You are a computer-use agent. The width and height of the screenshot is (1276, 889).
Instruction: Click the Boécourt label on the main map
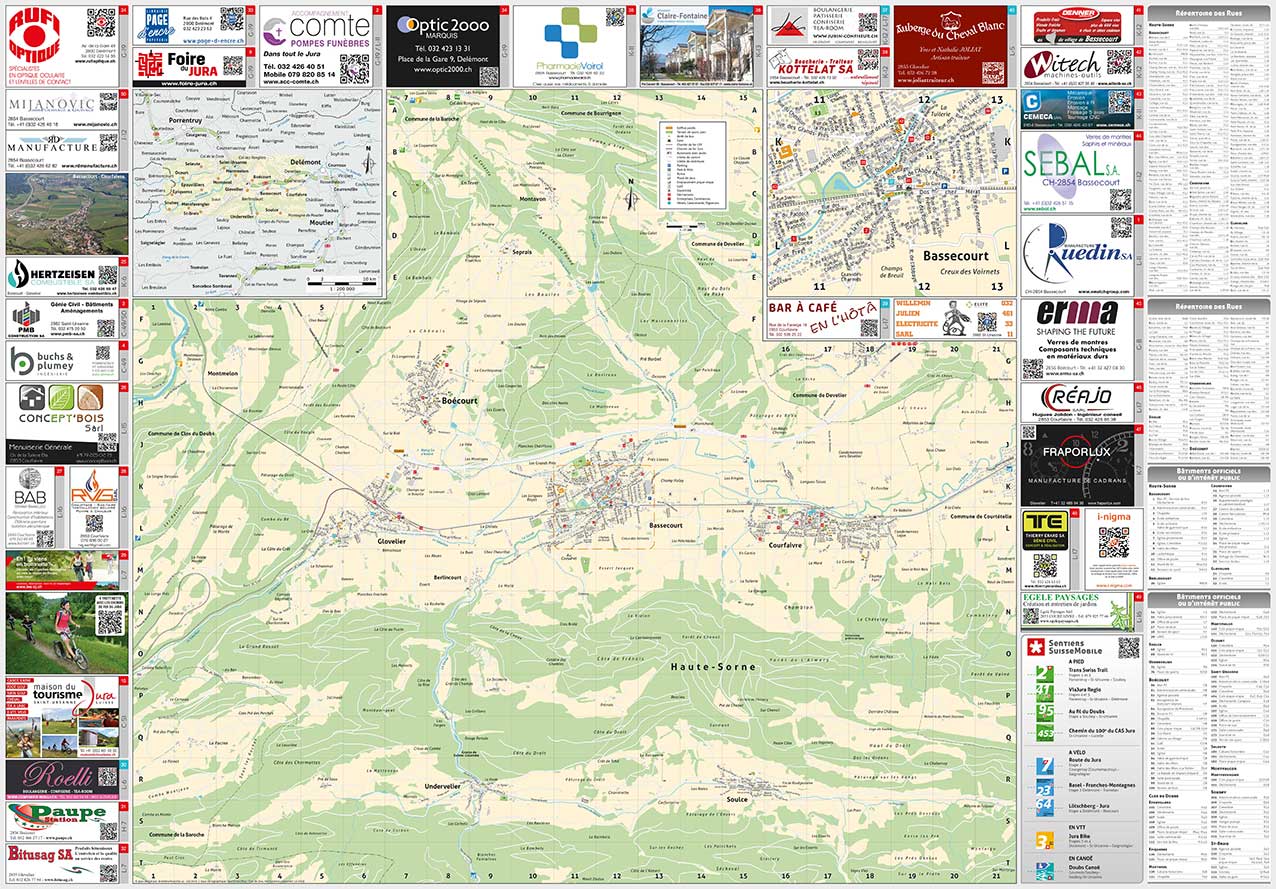tap(460, 401)
